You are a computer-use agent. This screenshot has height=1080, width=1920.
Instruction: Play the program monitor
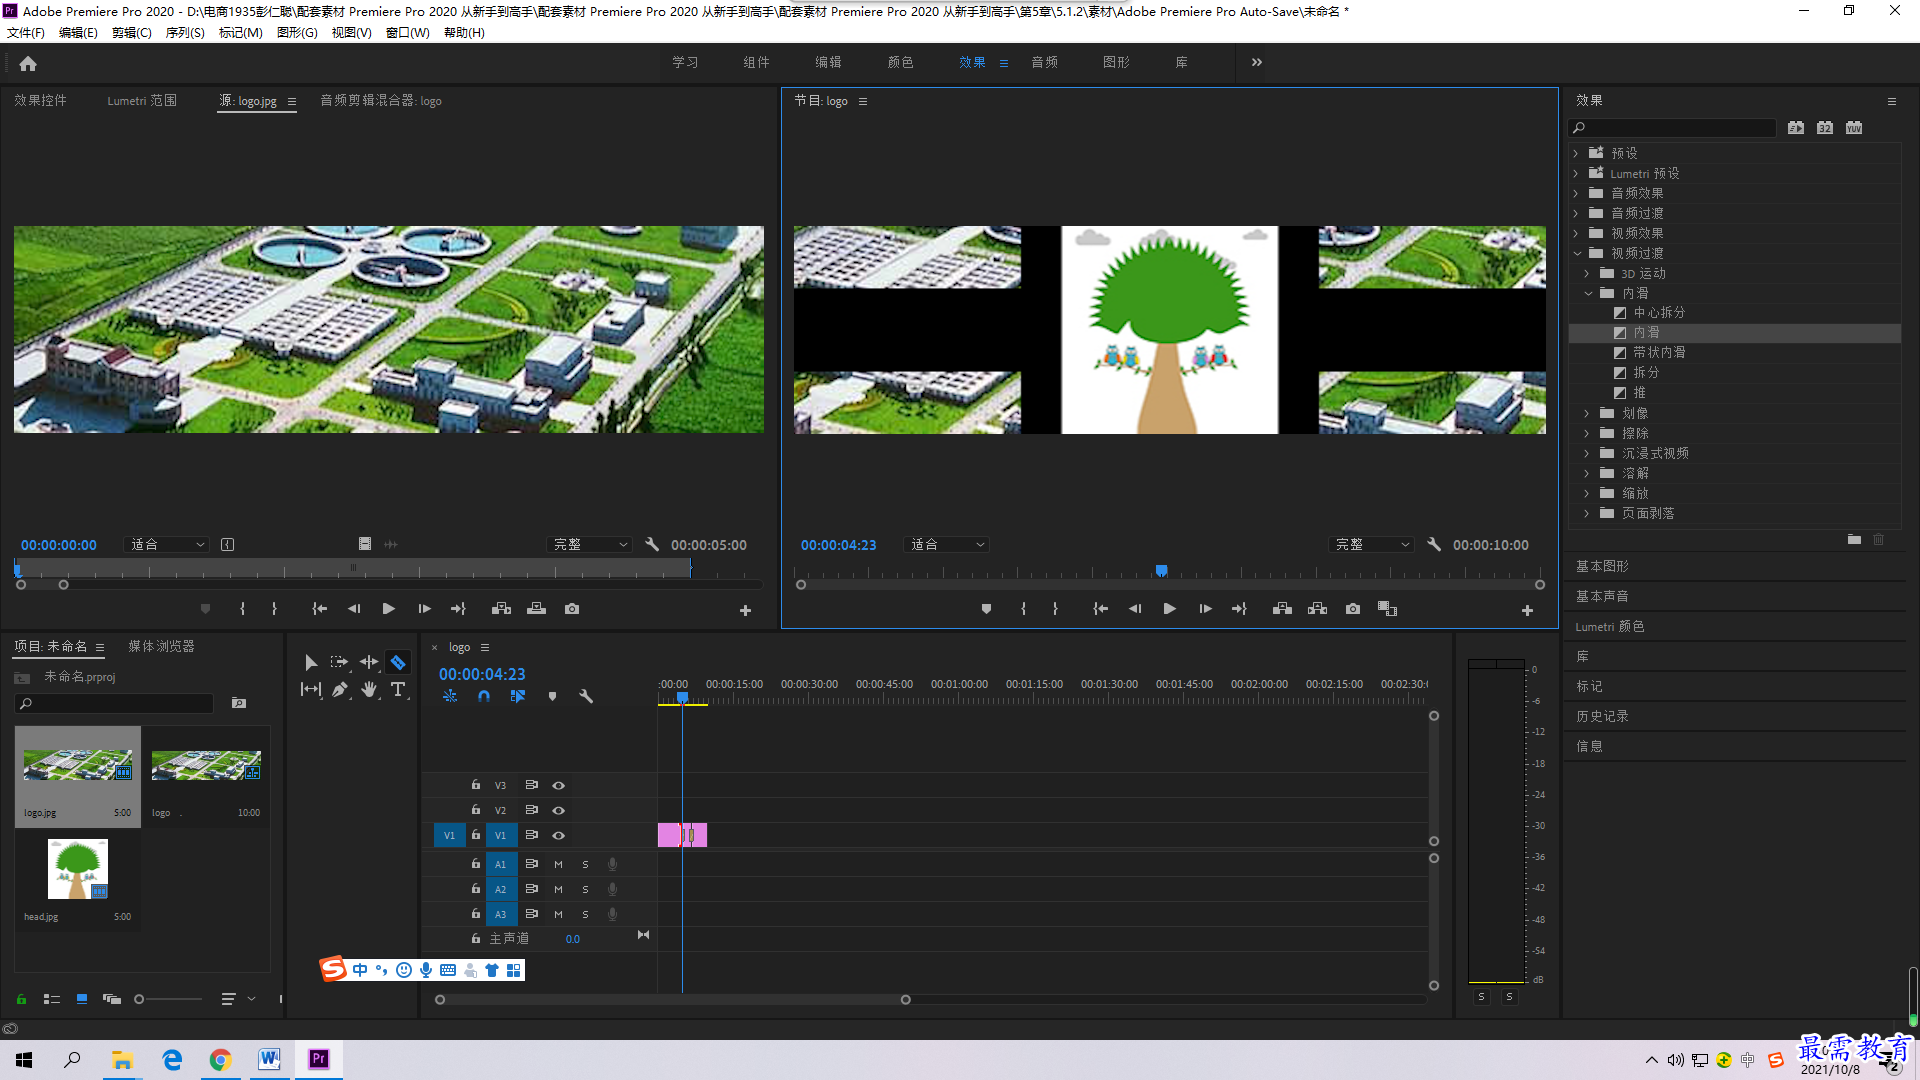(x=1169, y=609)
